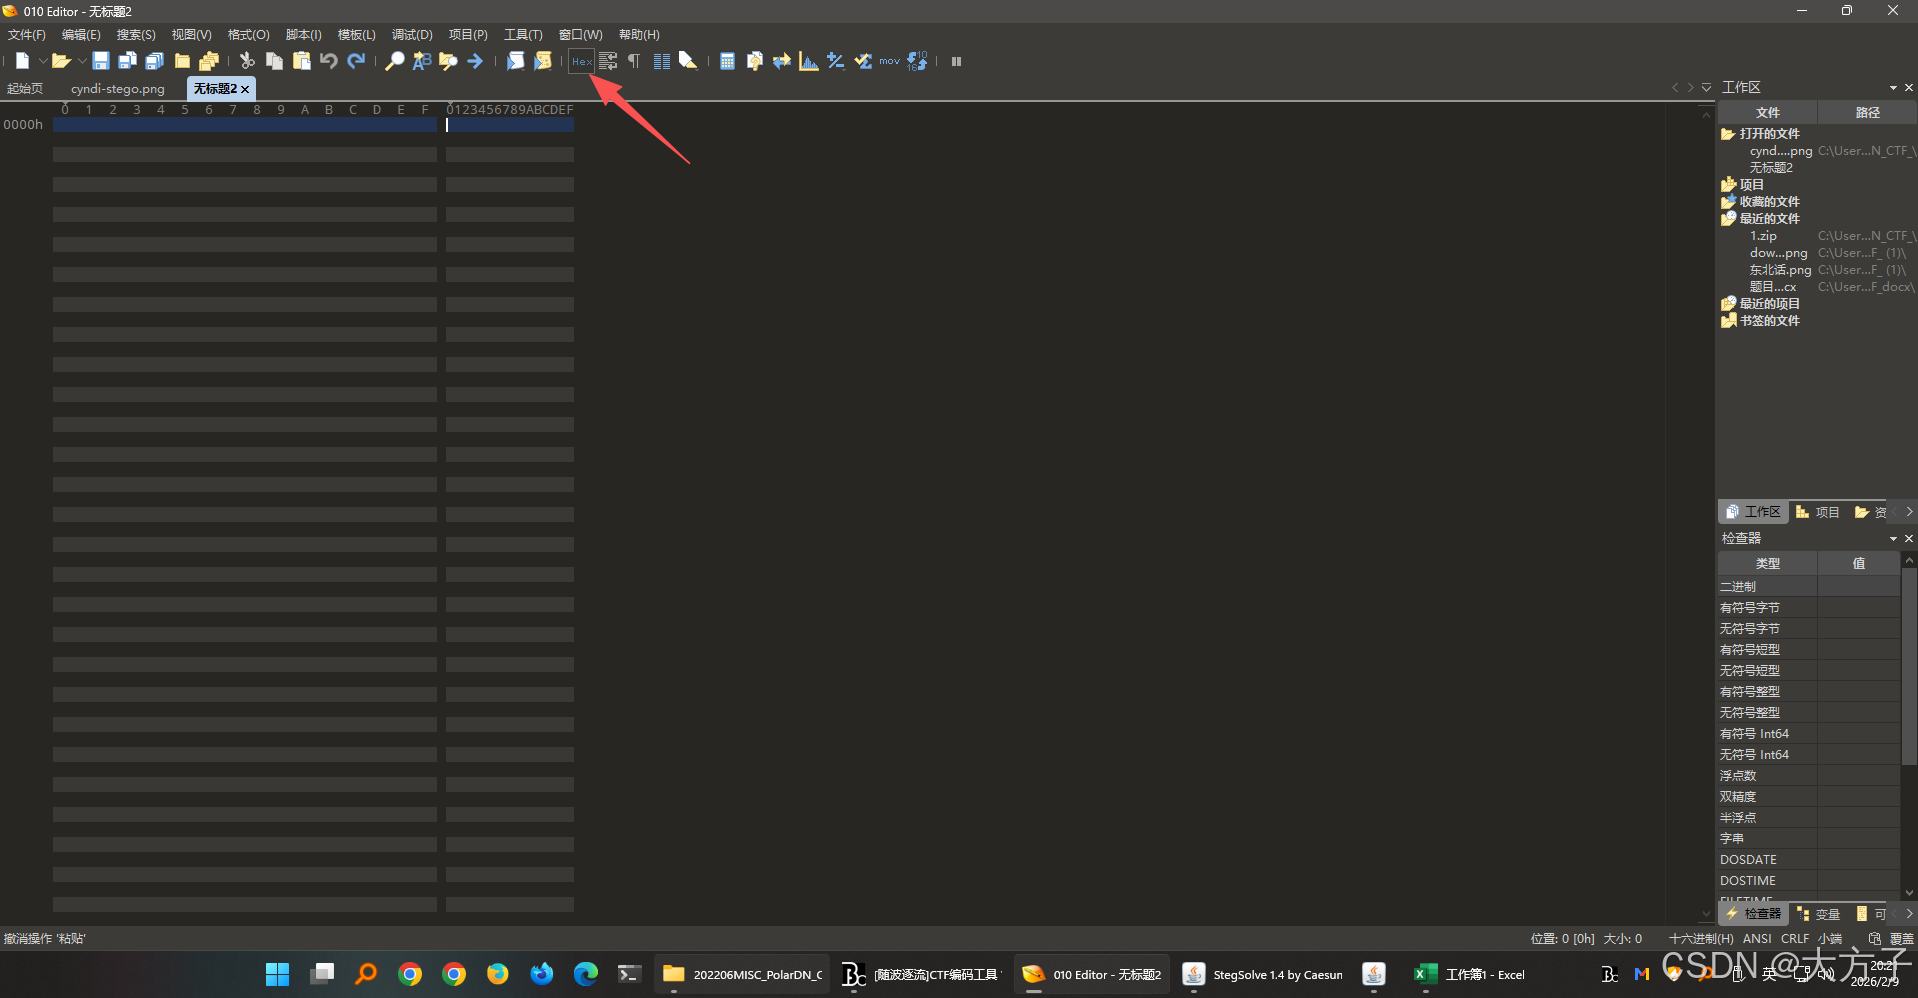Viewport: 1918px width, 998px height.
Task: Click the 十六进制(H) status bar item
Action: tap(1701, 939)
